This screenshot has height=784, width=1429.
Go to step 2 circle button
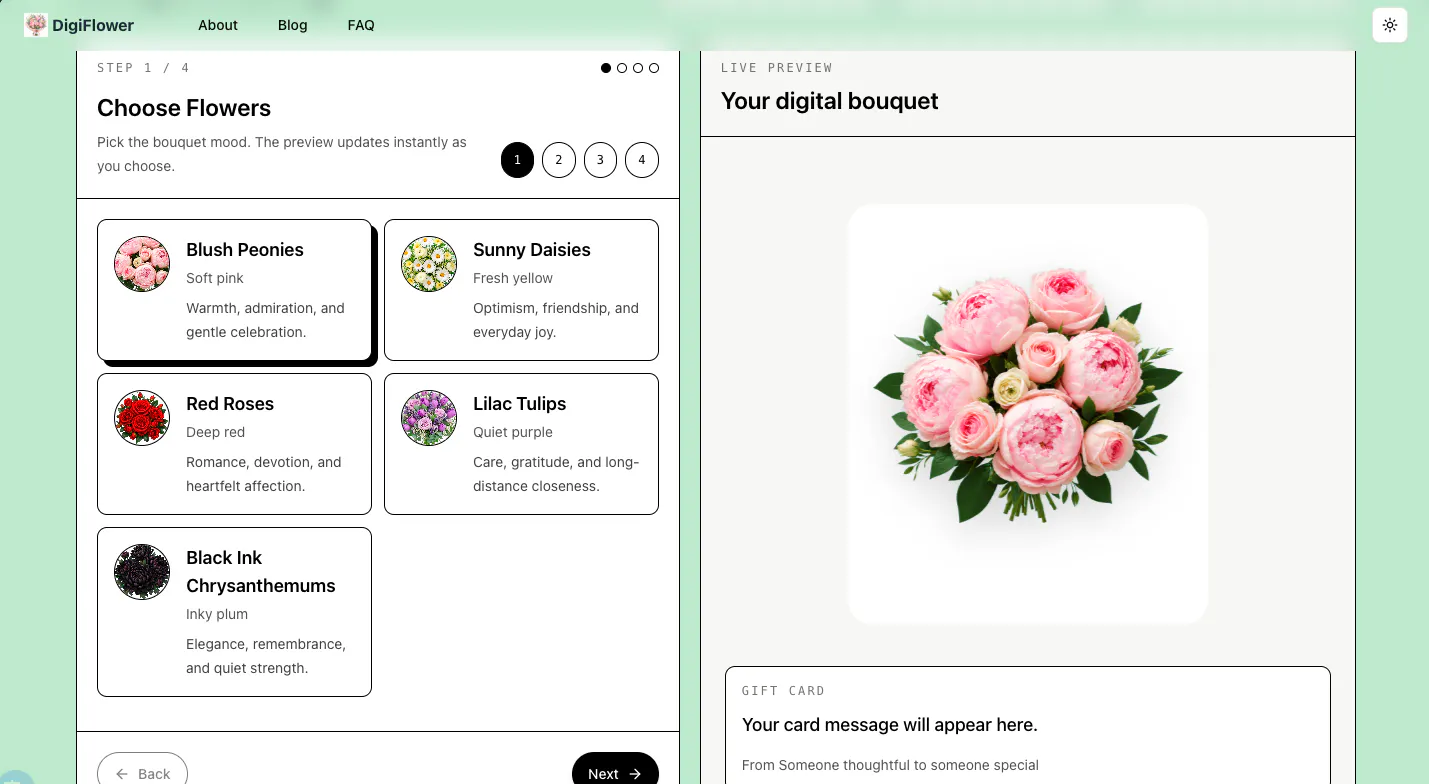[559, 160]
